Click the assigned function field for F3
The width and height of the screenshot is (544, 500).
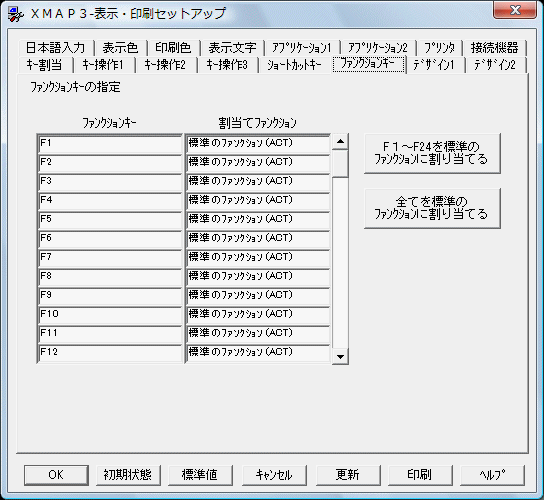(258, 182)
